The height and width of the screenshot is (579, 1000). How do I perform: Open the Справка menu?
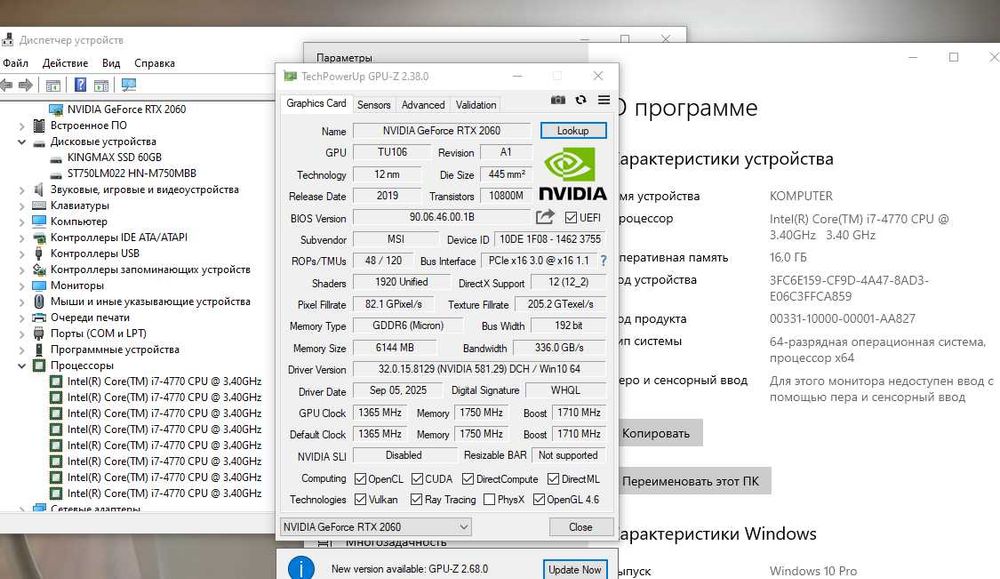[154, 63]
